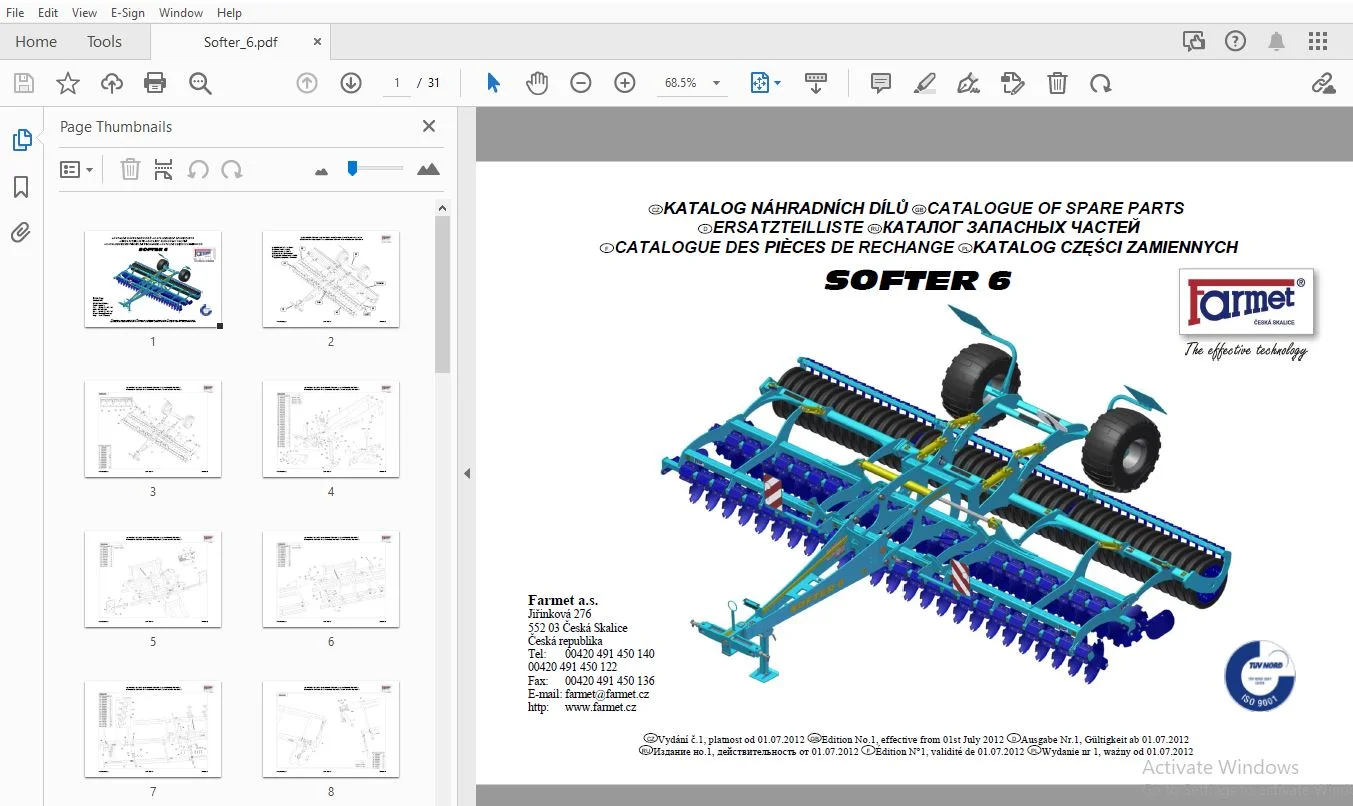This screenshot has height=806, width=1353.
Task: Share a link to this file
Action: (x=1324, y=83)
